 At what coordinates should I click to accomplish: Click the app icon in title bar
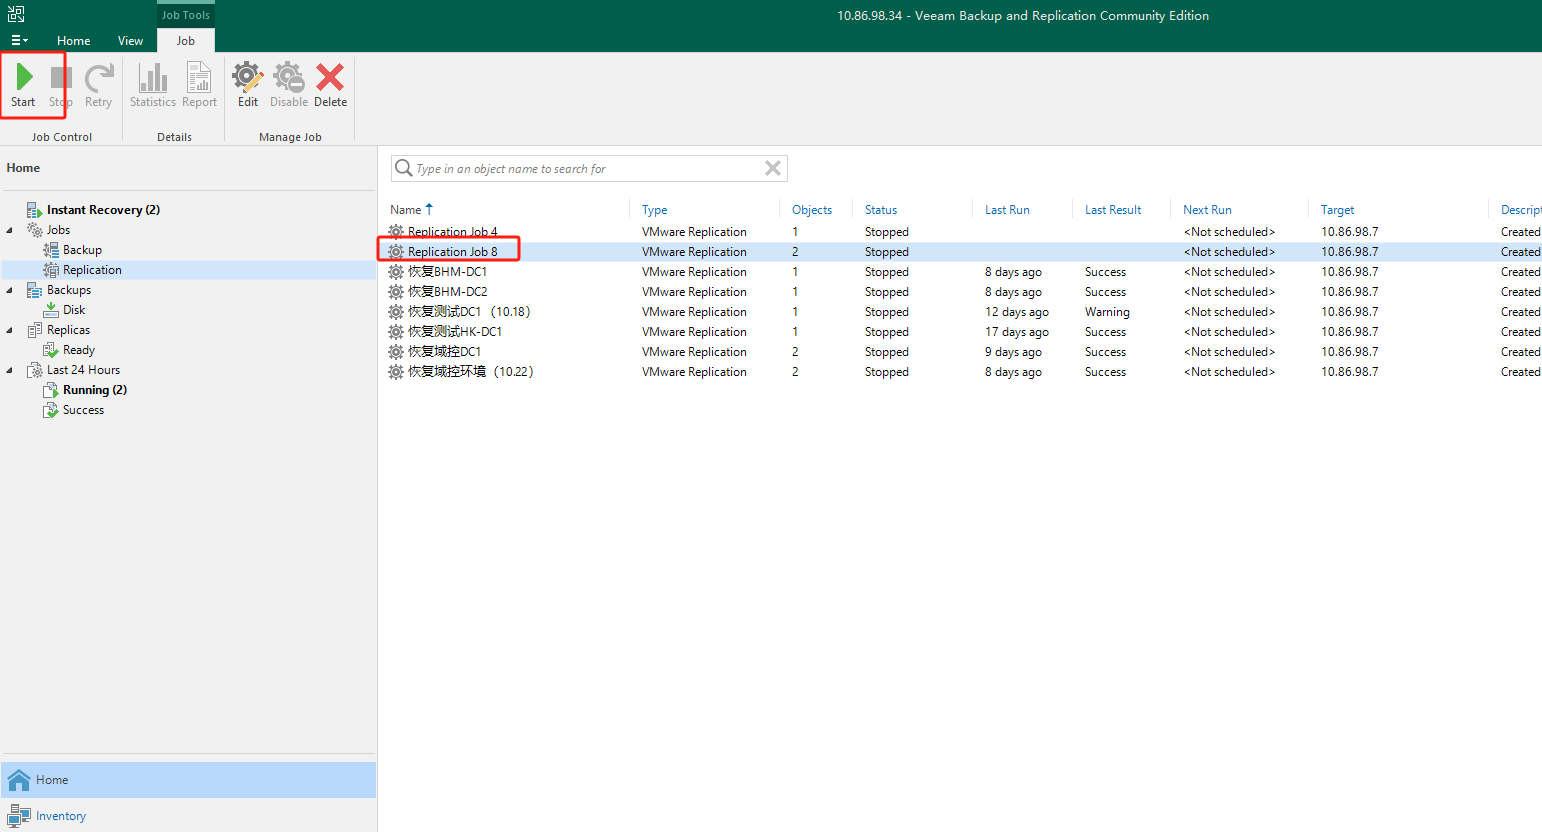[x=16, y=14]
